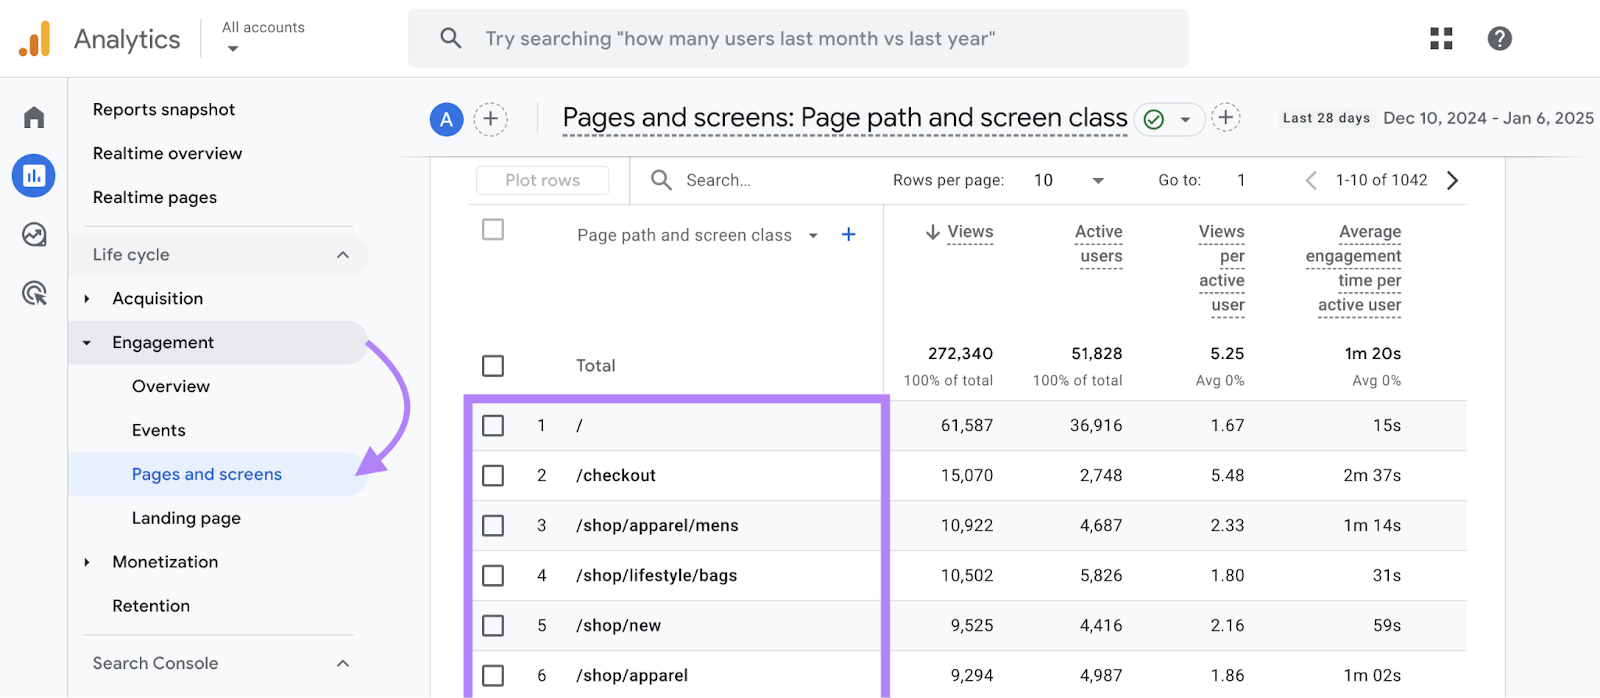Tick the Total row checkbox
1600x698 pixels.
tap(493, 366)
